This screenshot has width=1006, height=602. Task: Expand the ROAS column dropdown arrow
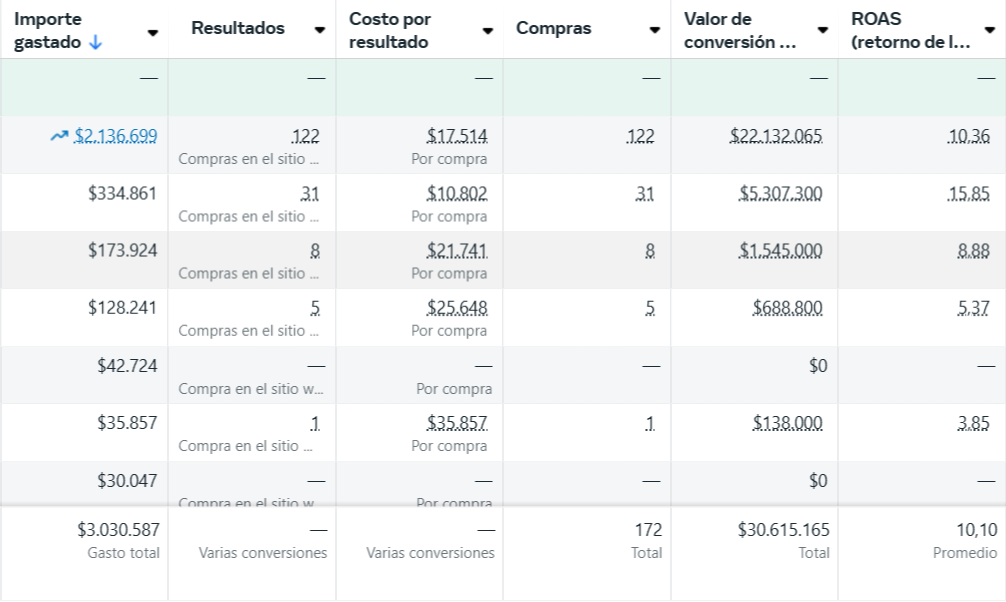pos(989,31)
